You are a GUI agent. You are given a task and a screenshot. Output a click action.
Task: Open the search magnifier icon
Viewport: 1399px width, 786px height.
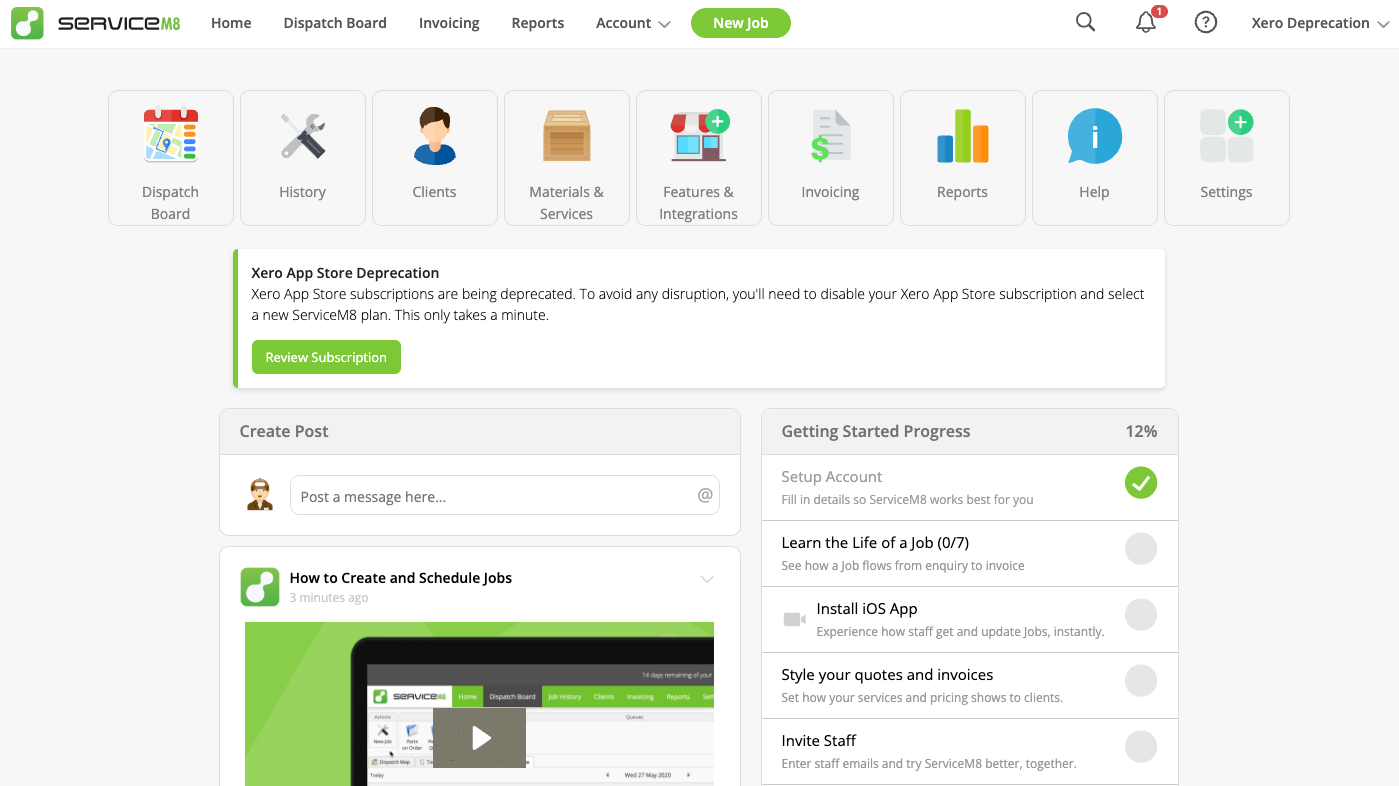(x=1085, y=22)
